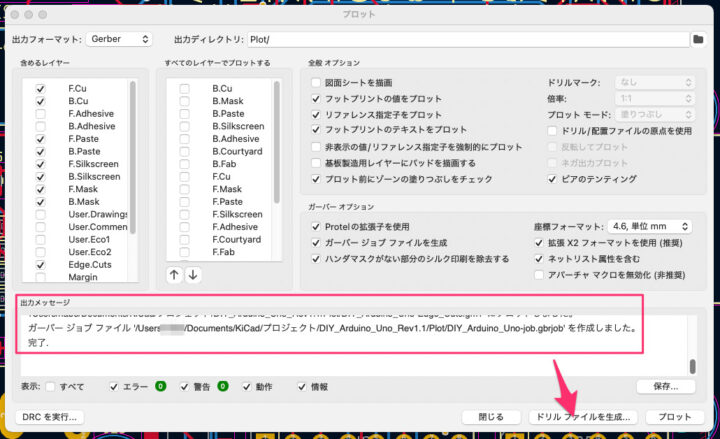This screenshot has width=720, height=439.
Task: Check 図面シートを描画 option
Action: [316, 82]
